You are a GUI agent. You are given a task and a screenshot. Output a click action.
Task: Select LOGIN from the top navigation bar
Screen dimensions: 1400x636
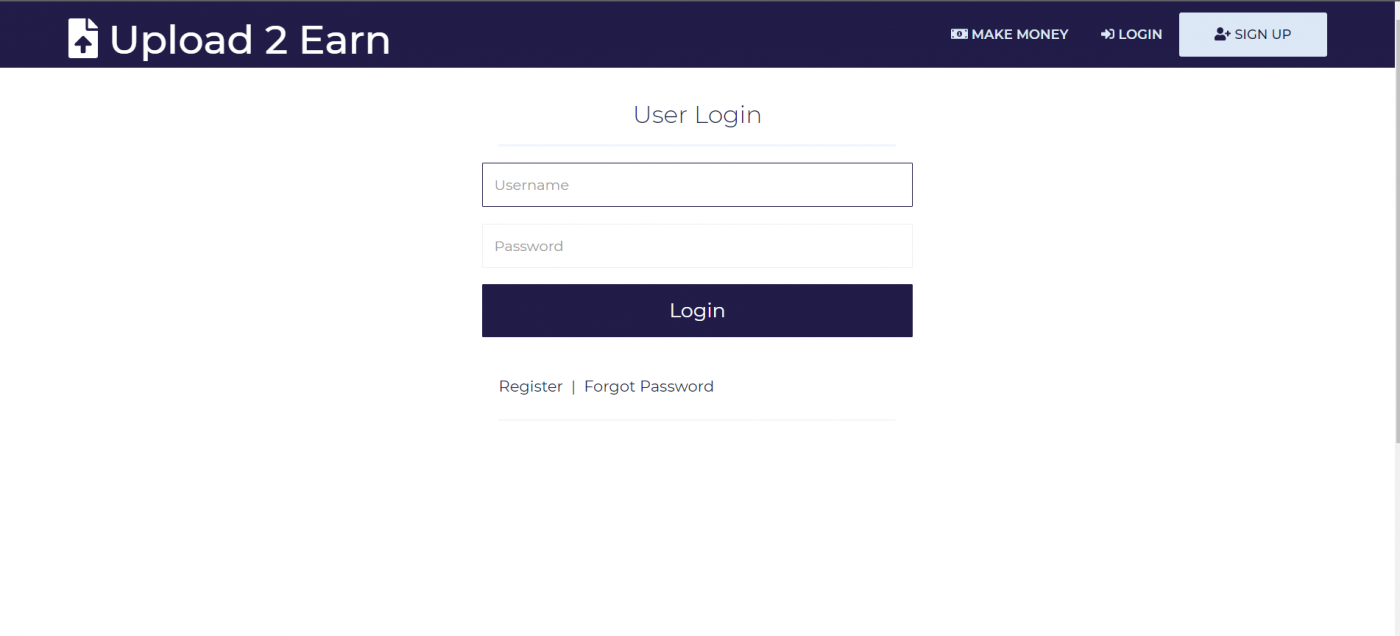[1141, 34]
